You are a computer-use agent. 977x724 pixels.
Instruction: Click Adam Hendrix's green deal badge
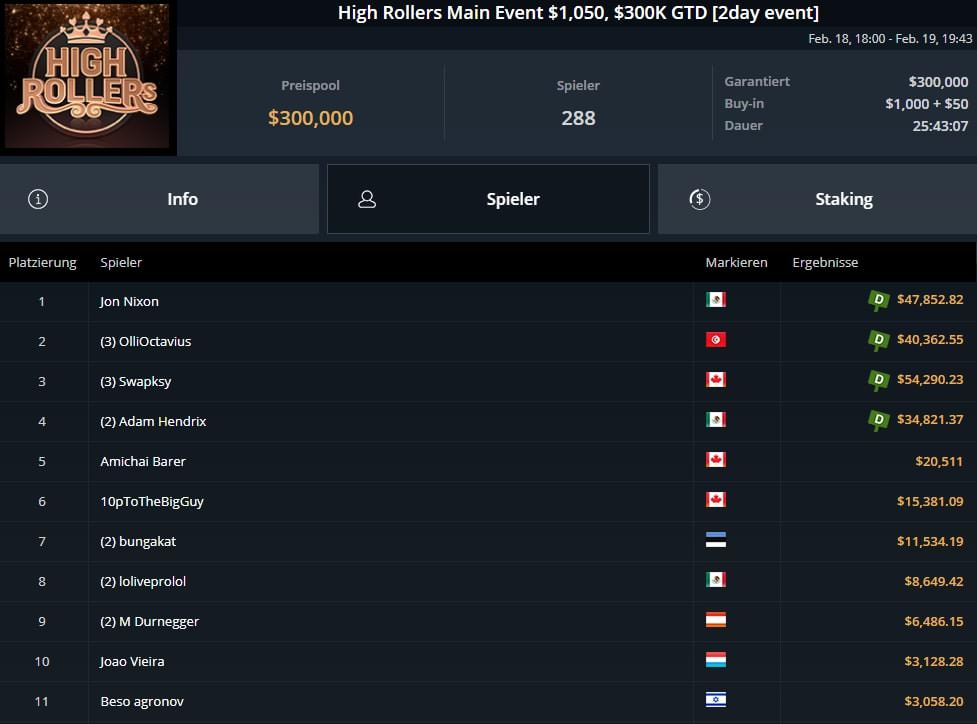879,420
